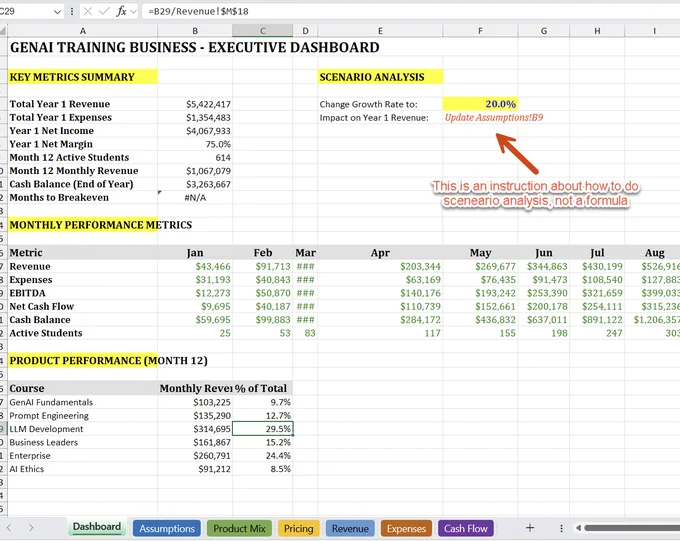The image size is (680, 541).
Task: Select Year 1 Net Income value $4,067,933
Action: pos(195,131)
